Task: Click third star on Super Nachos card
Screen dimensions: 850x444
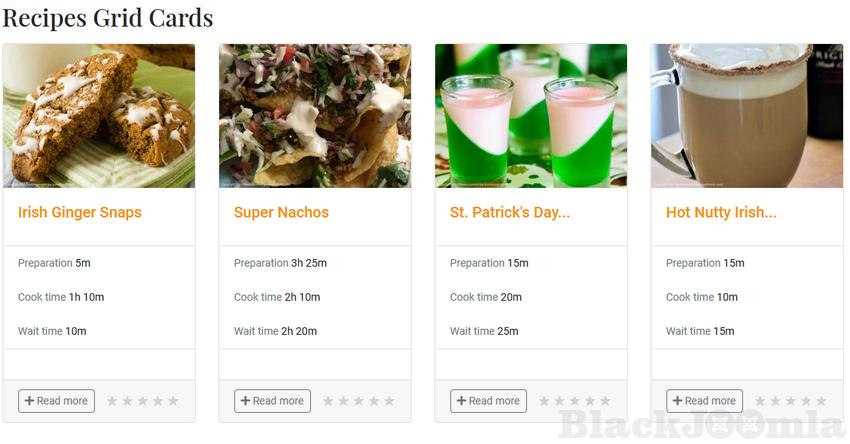Action: tap(358, 401)
